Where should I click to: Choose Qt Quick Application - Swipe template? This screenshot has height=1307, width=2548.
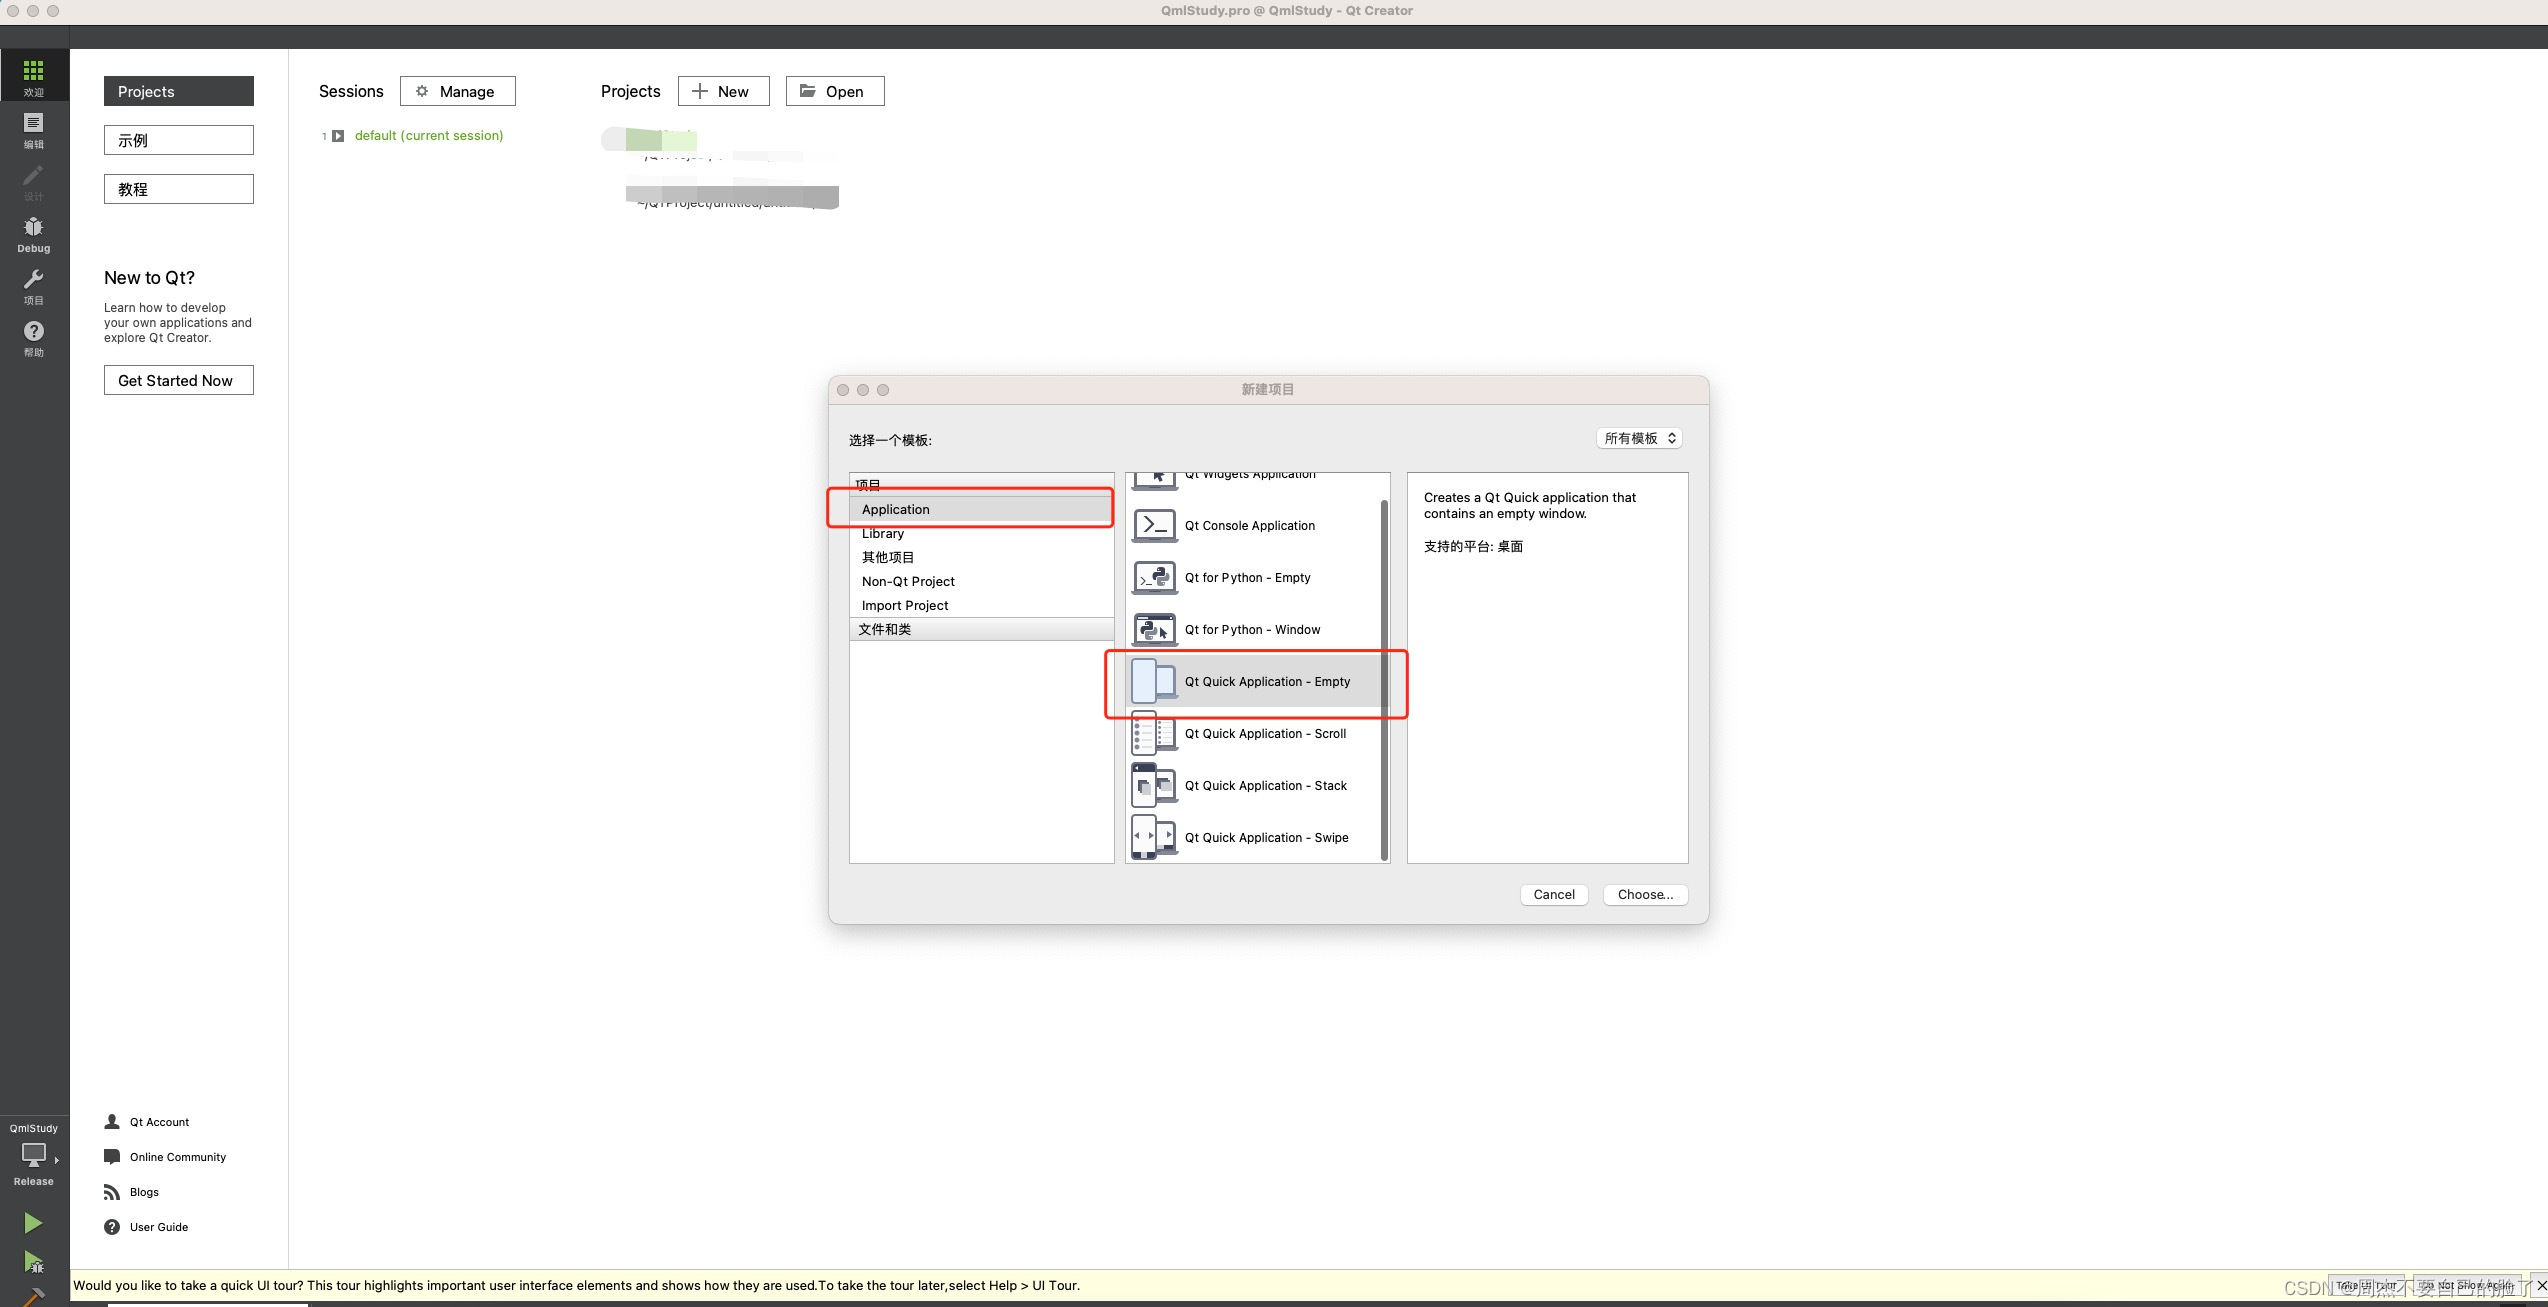(1265, 837)
